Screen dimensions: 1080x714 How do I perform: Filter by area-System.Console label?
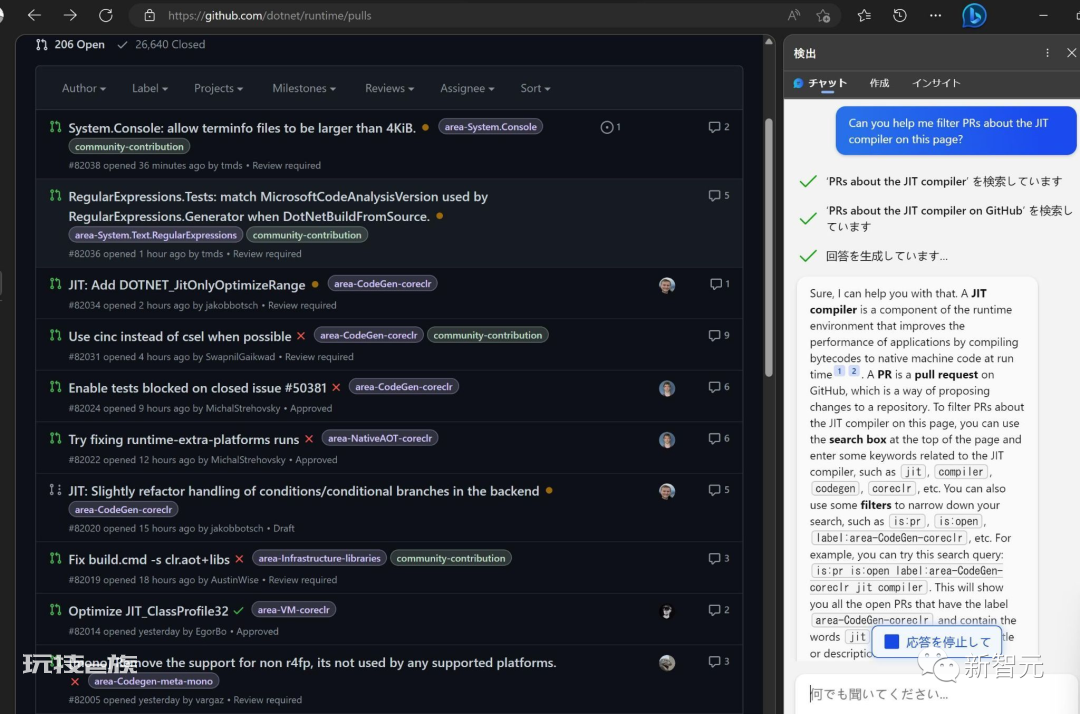tap(490, 127)
